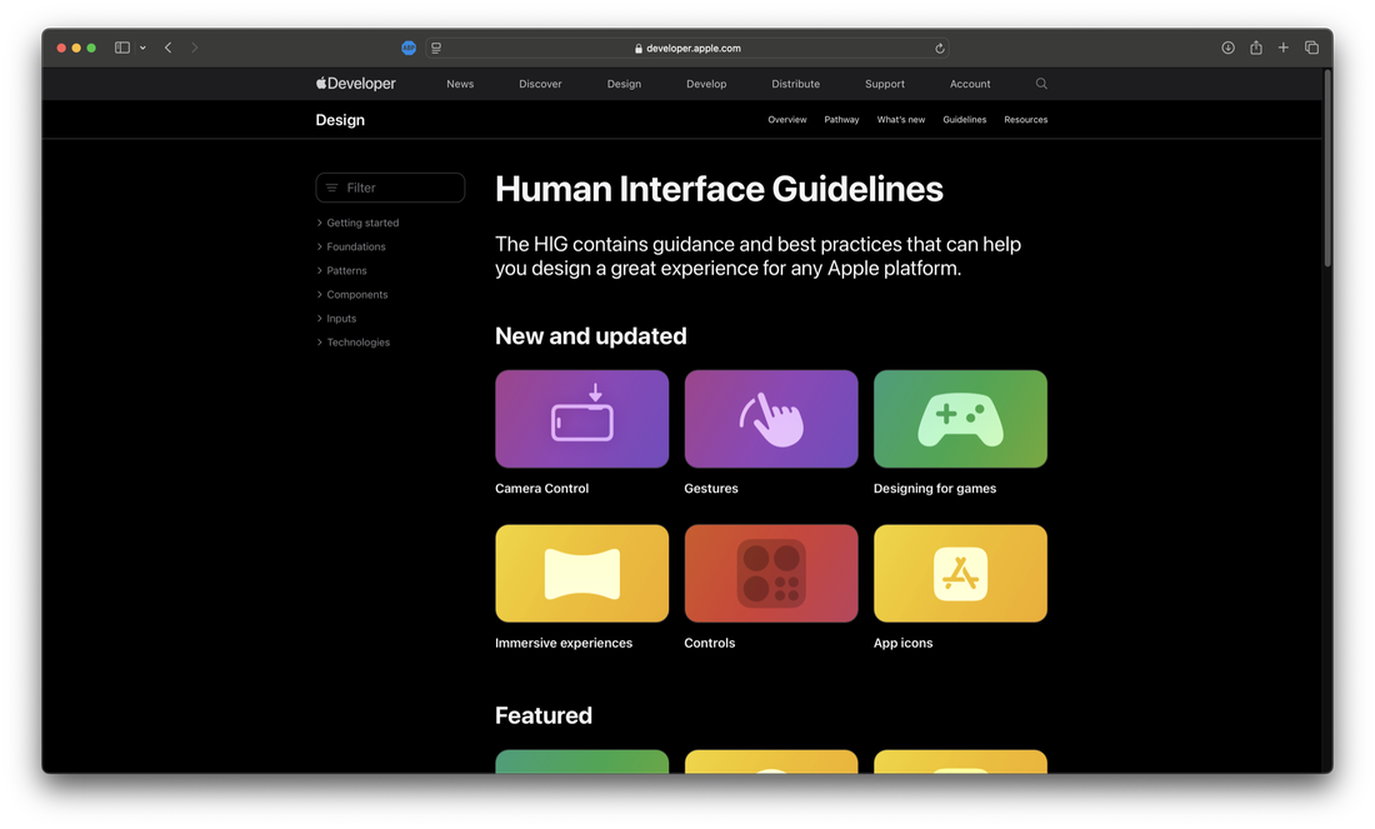
Task: Go back with the back arrow
Action: [168, 48]
